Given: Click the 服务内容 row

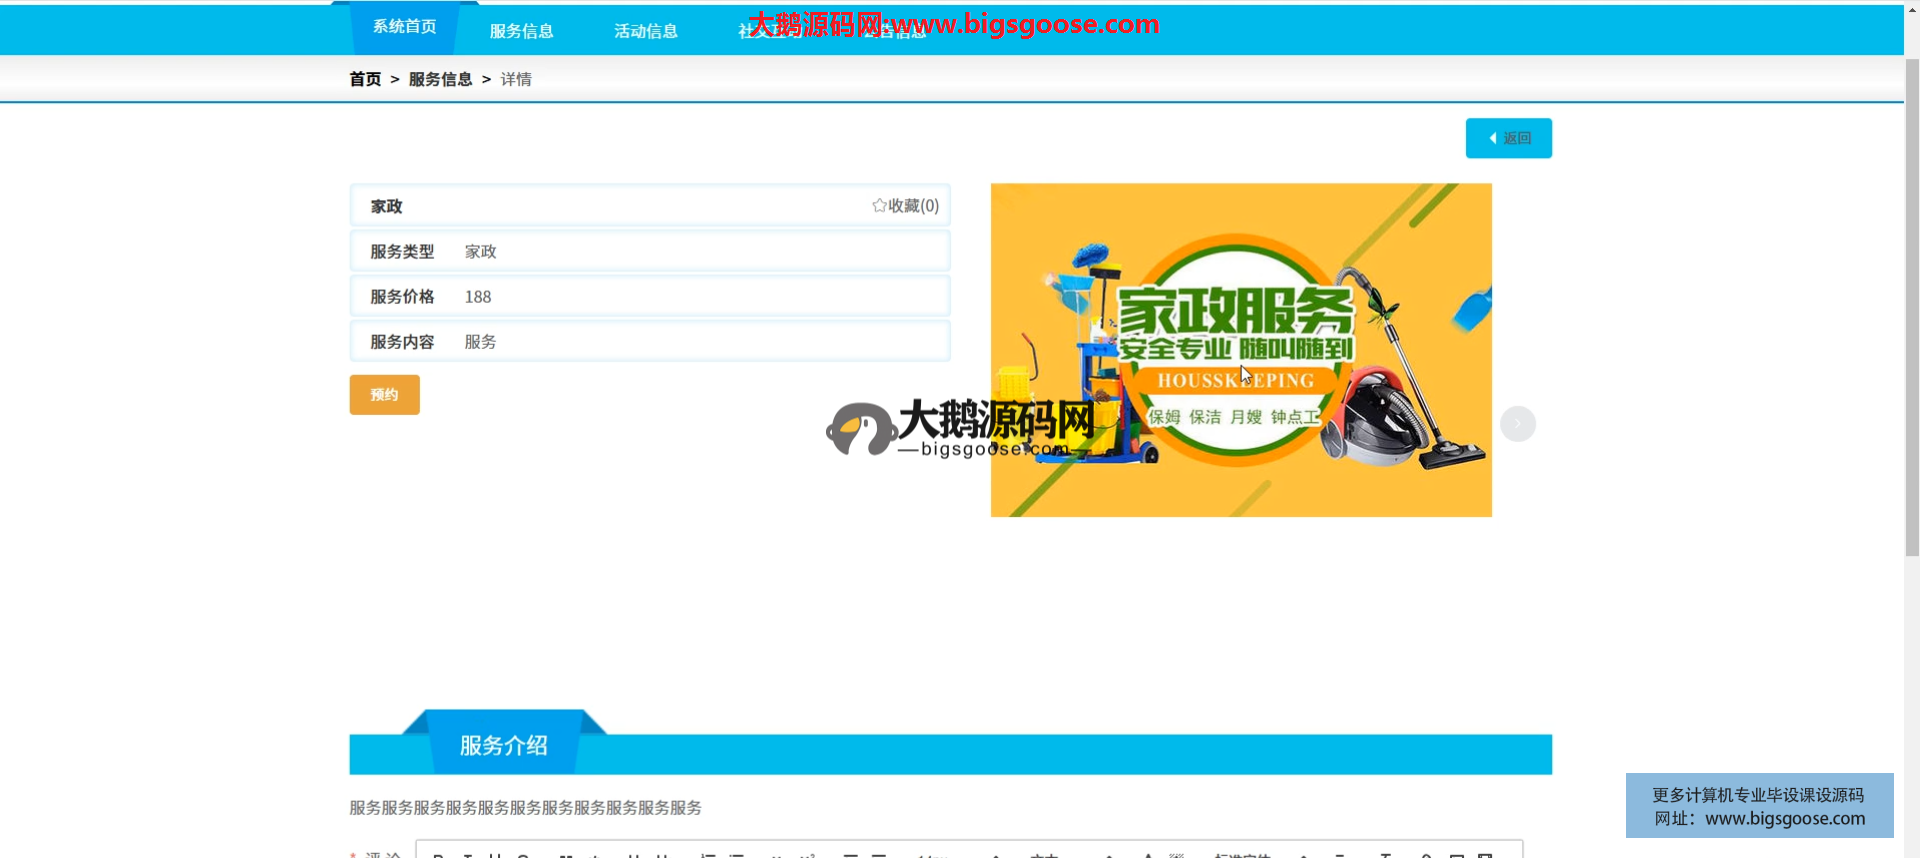Looking at the screenshot, I should pyautogui.click(x=649, y=342).
